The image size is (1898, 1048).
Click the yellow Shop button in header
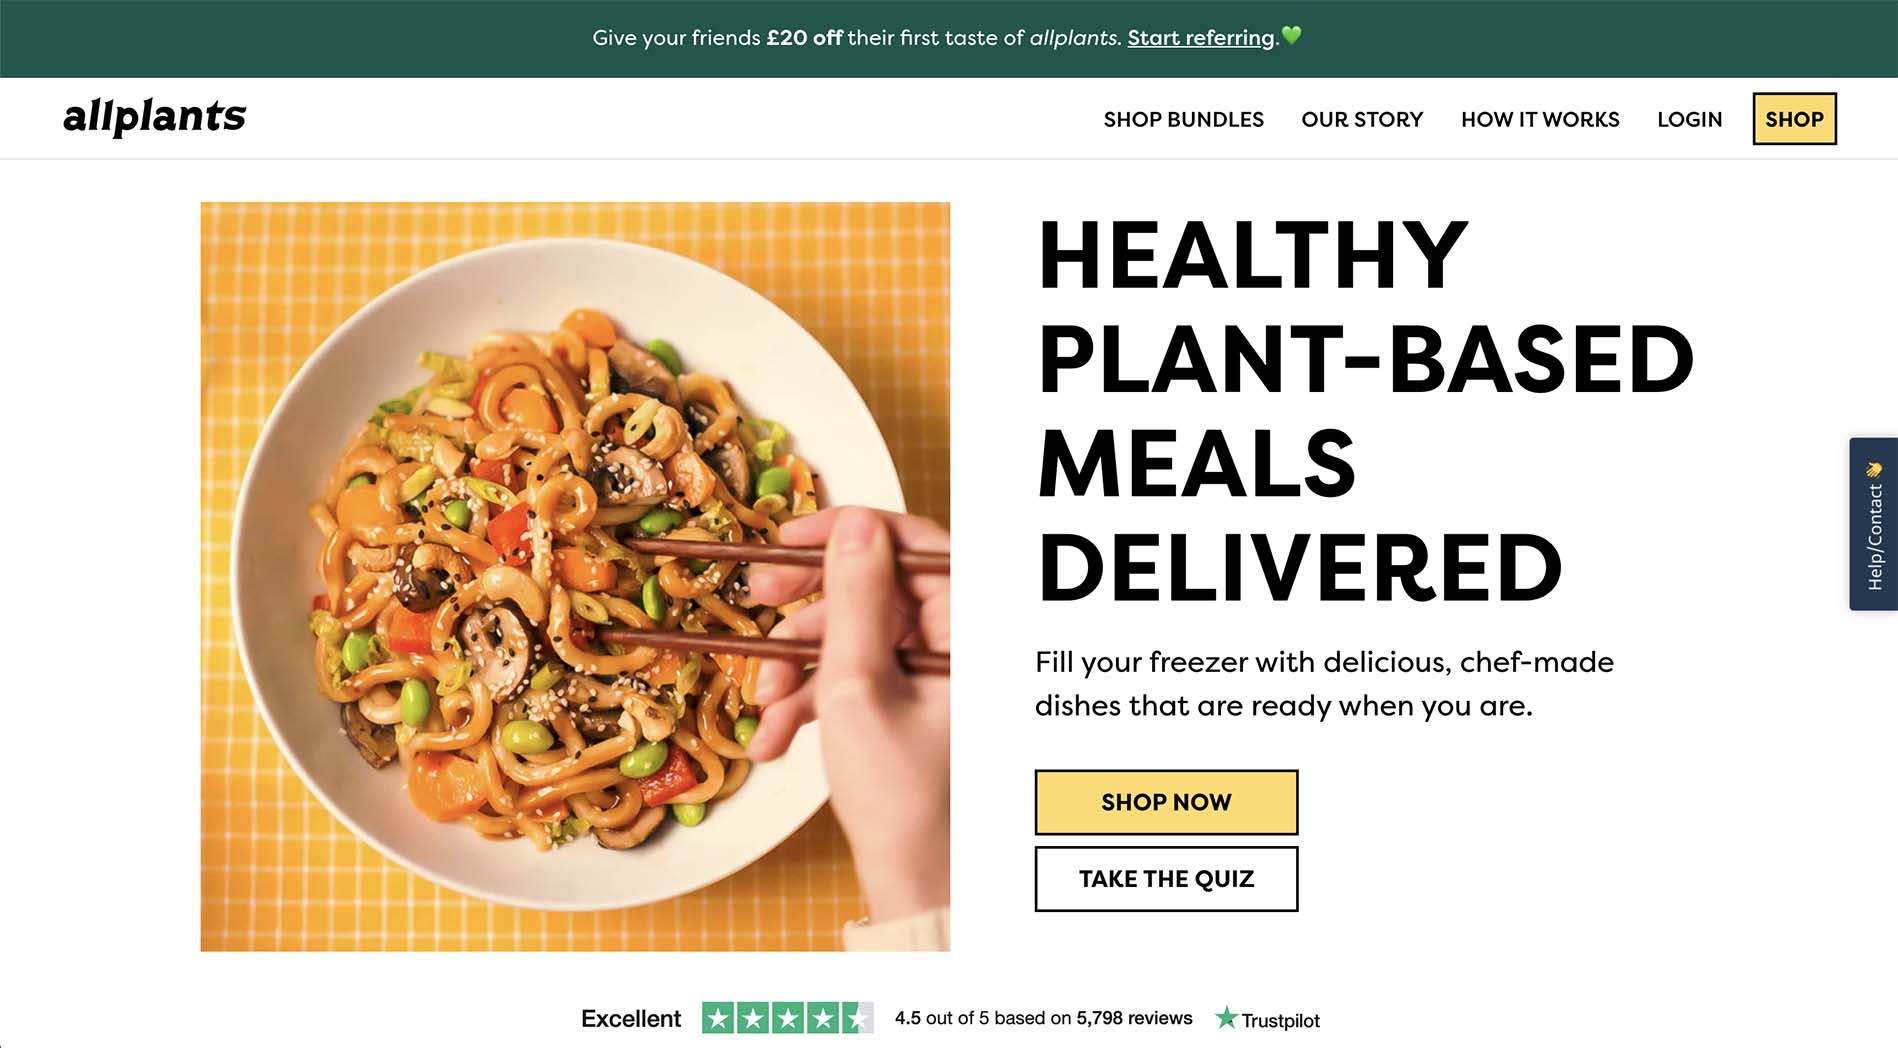[1794, 119]
